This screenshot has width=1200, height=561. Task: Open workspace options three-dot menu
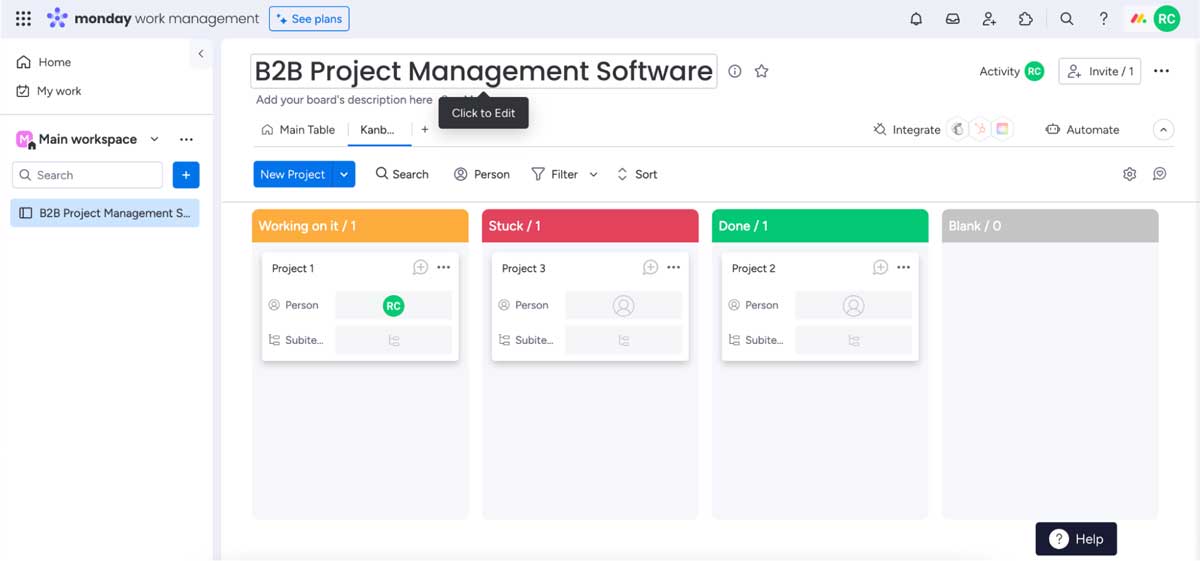point(186,139)
